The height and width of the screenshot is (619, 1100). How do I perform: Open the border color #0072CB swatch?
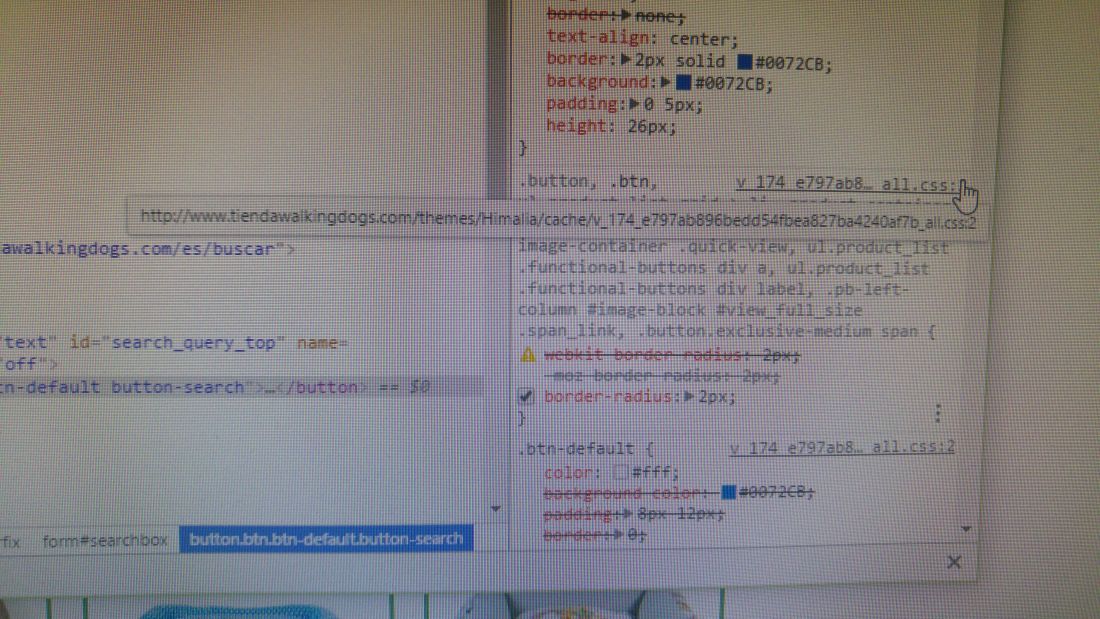(x=744, y=62)
